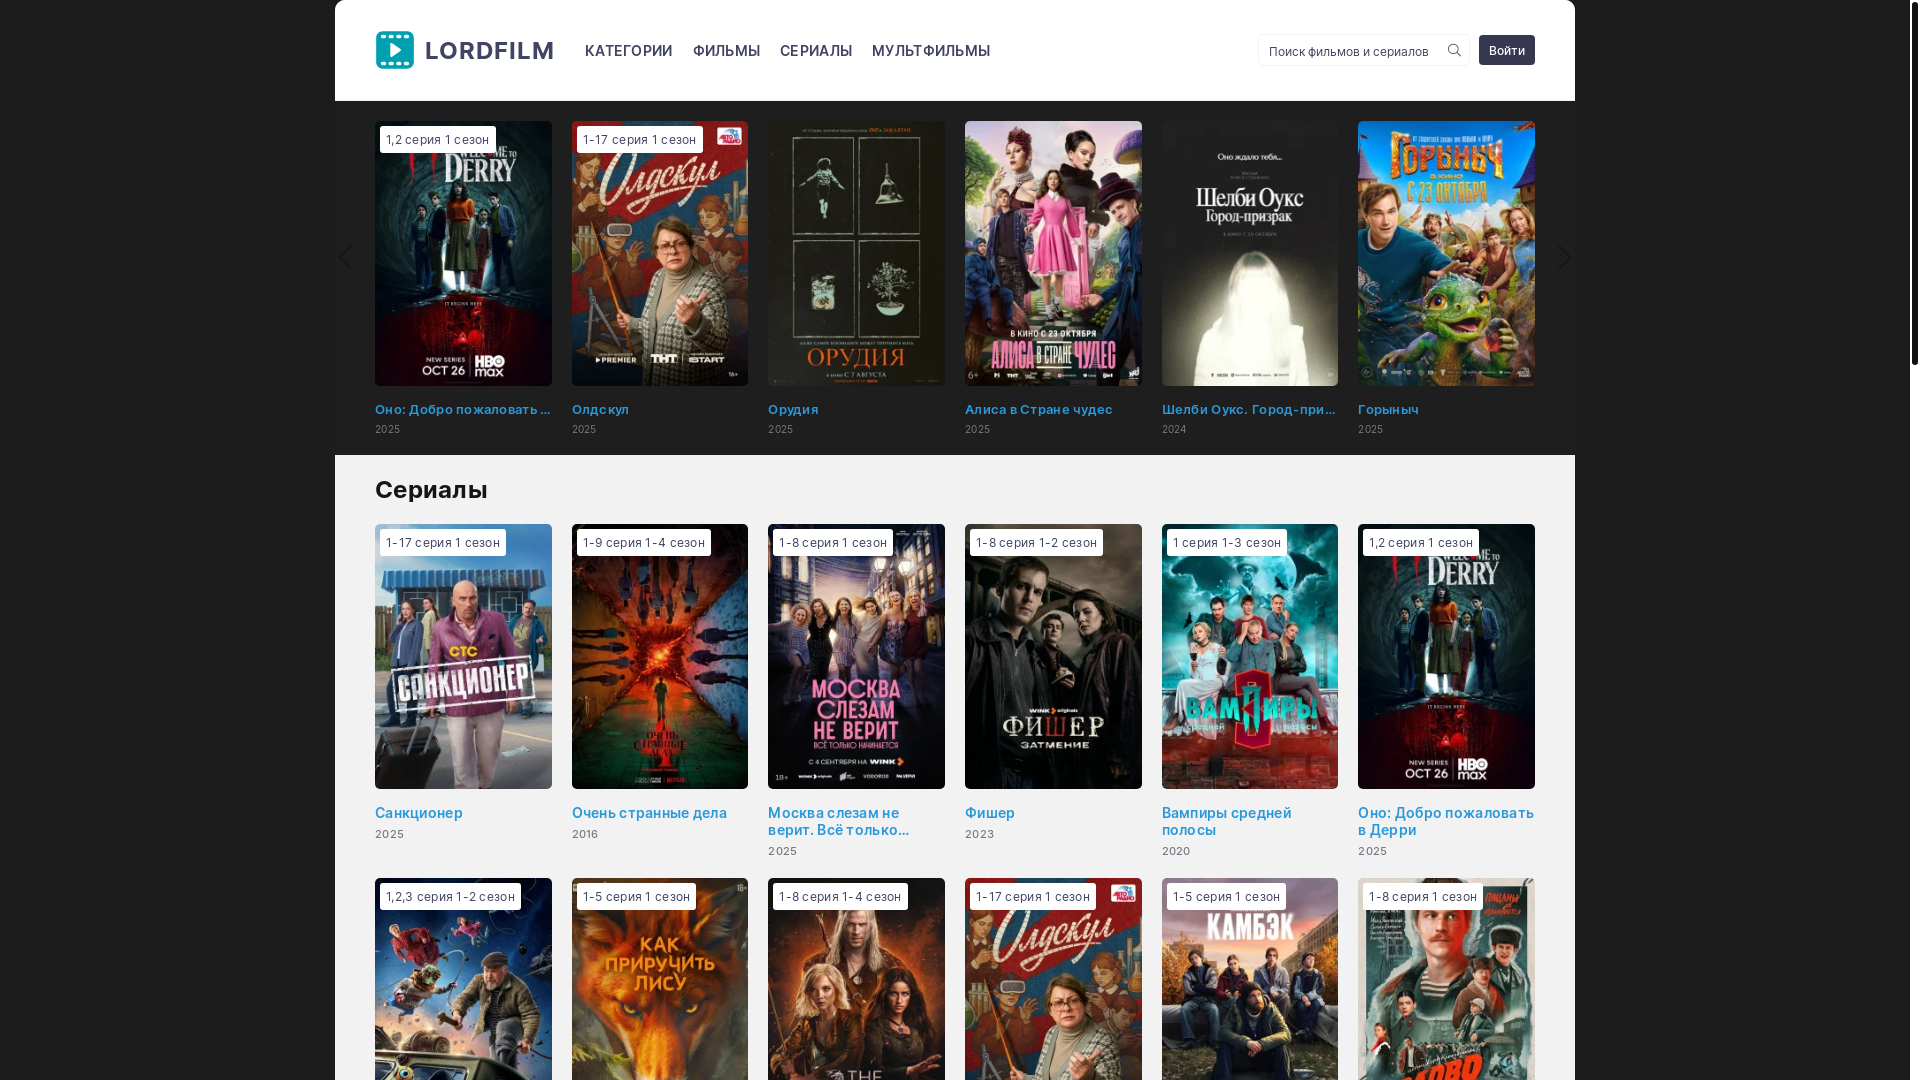Open Вампиры средней полосы poster
The image size is (1920, 1080).
pyautogui.click(x=1249, y=657)
